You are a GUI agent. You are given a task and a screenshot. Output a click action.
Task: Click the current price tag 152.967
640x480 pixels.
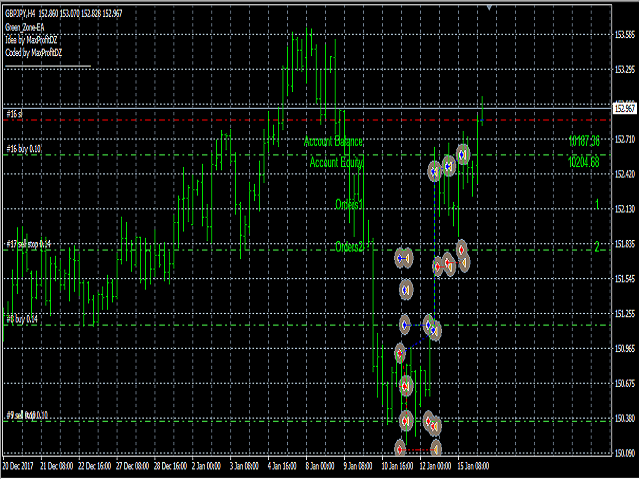click(625, 108)
